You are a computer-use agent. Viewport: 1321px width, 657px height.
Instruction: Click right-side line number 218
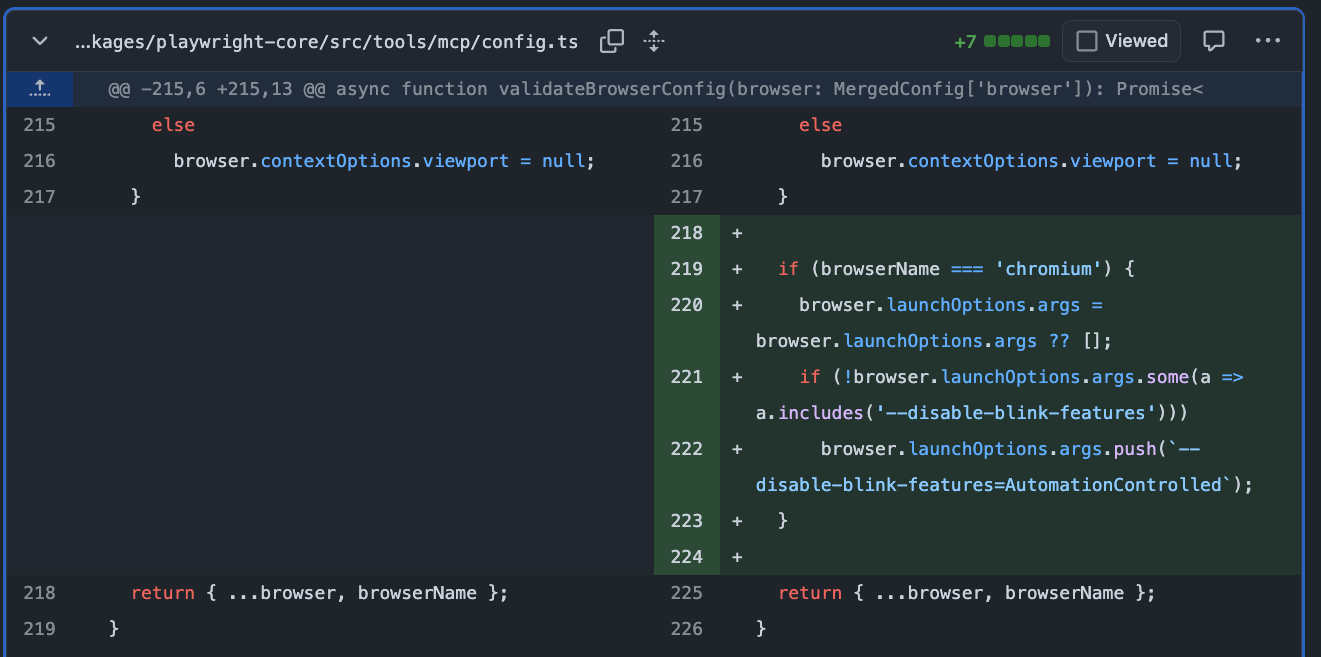(x=686, y=233)
